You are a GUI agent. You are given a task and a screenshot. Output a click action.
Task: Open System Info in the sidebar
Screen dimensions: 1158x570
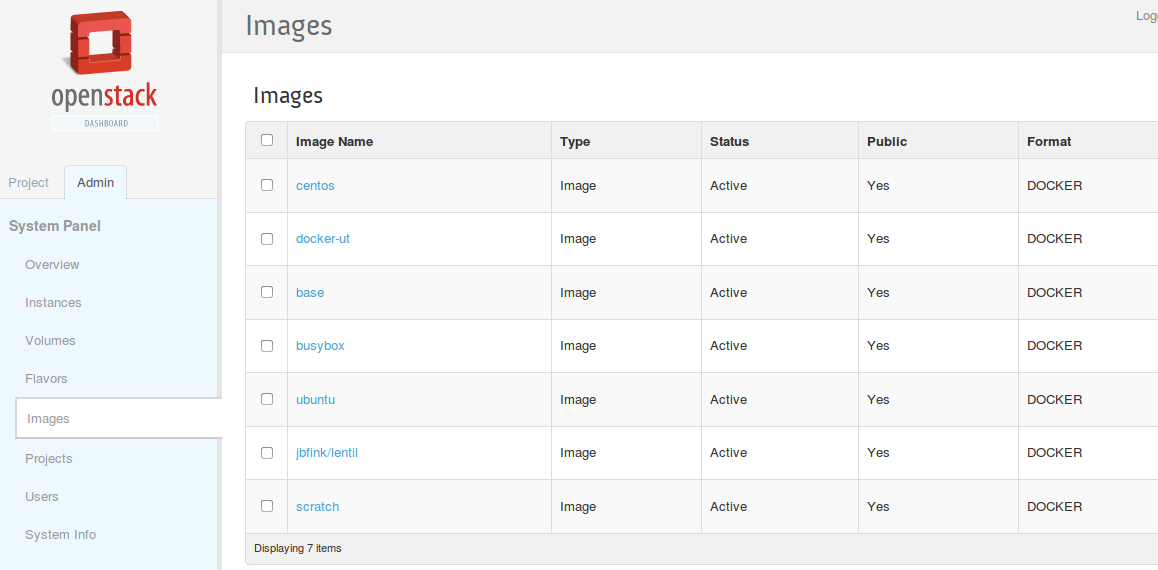61,535
